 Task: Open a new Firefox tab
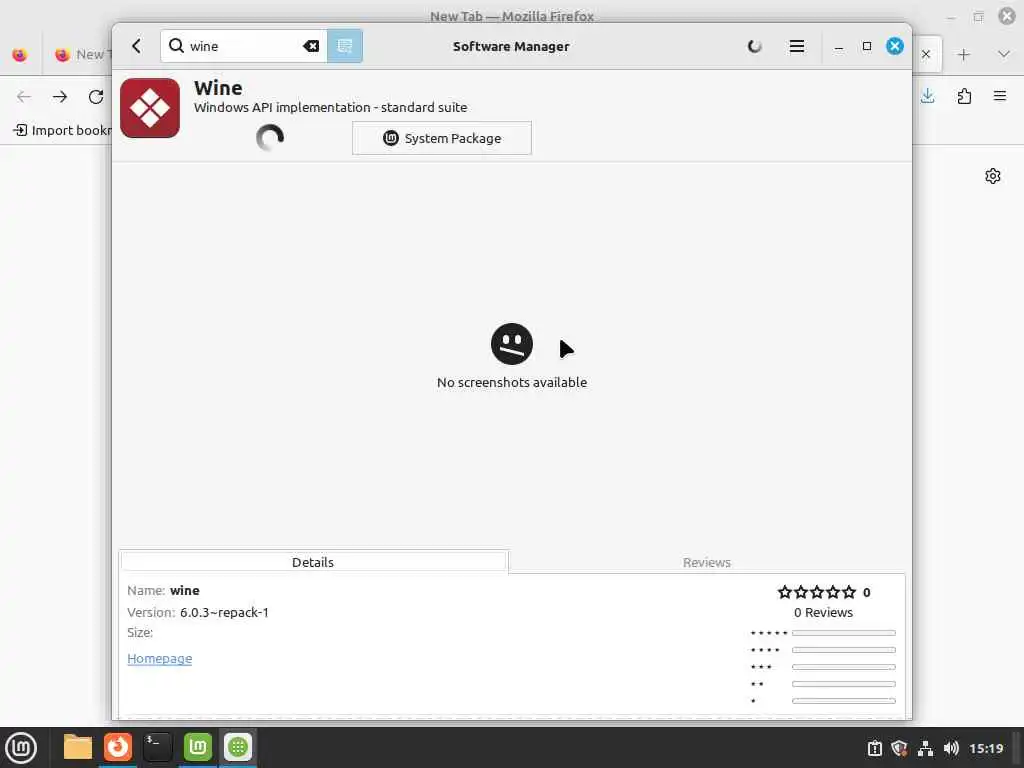[963, 54]
